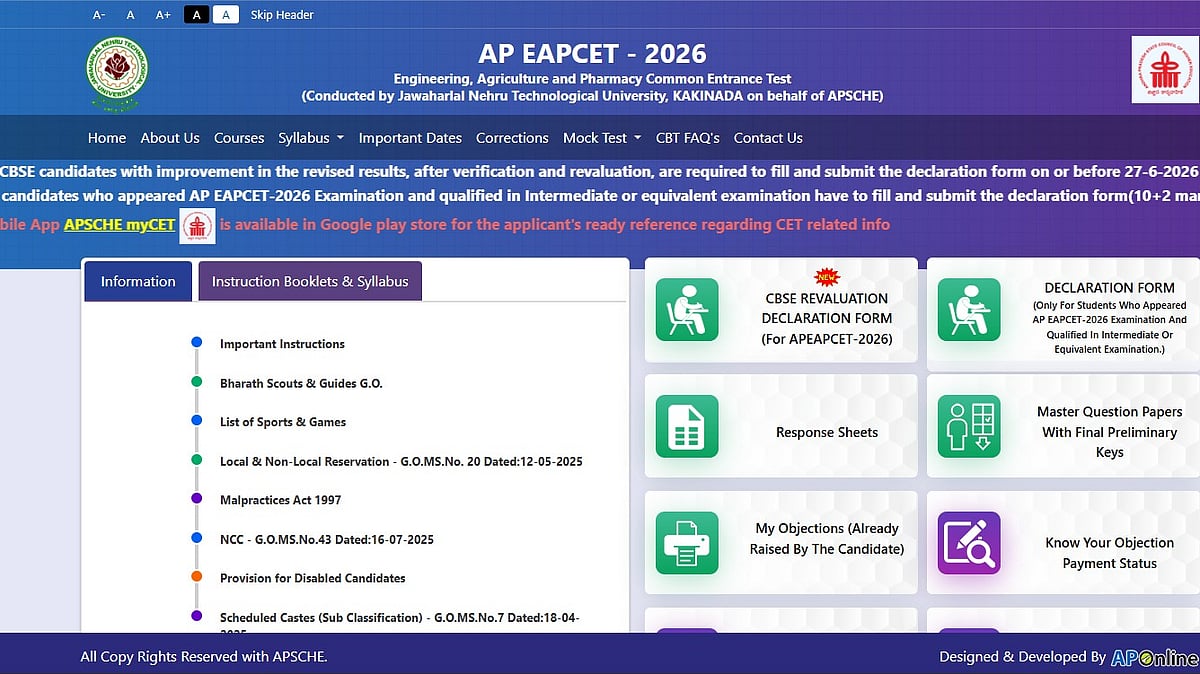Open CBSE Revaluation Declaration Form card text
Image resolution: width=1200 pixels, height=674 pixels.
(827, 319)
